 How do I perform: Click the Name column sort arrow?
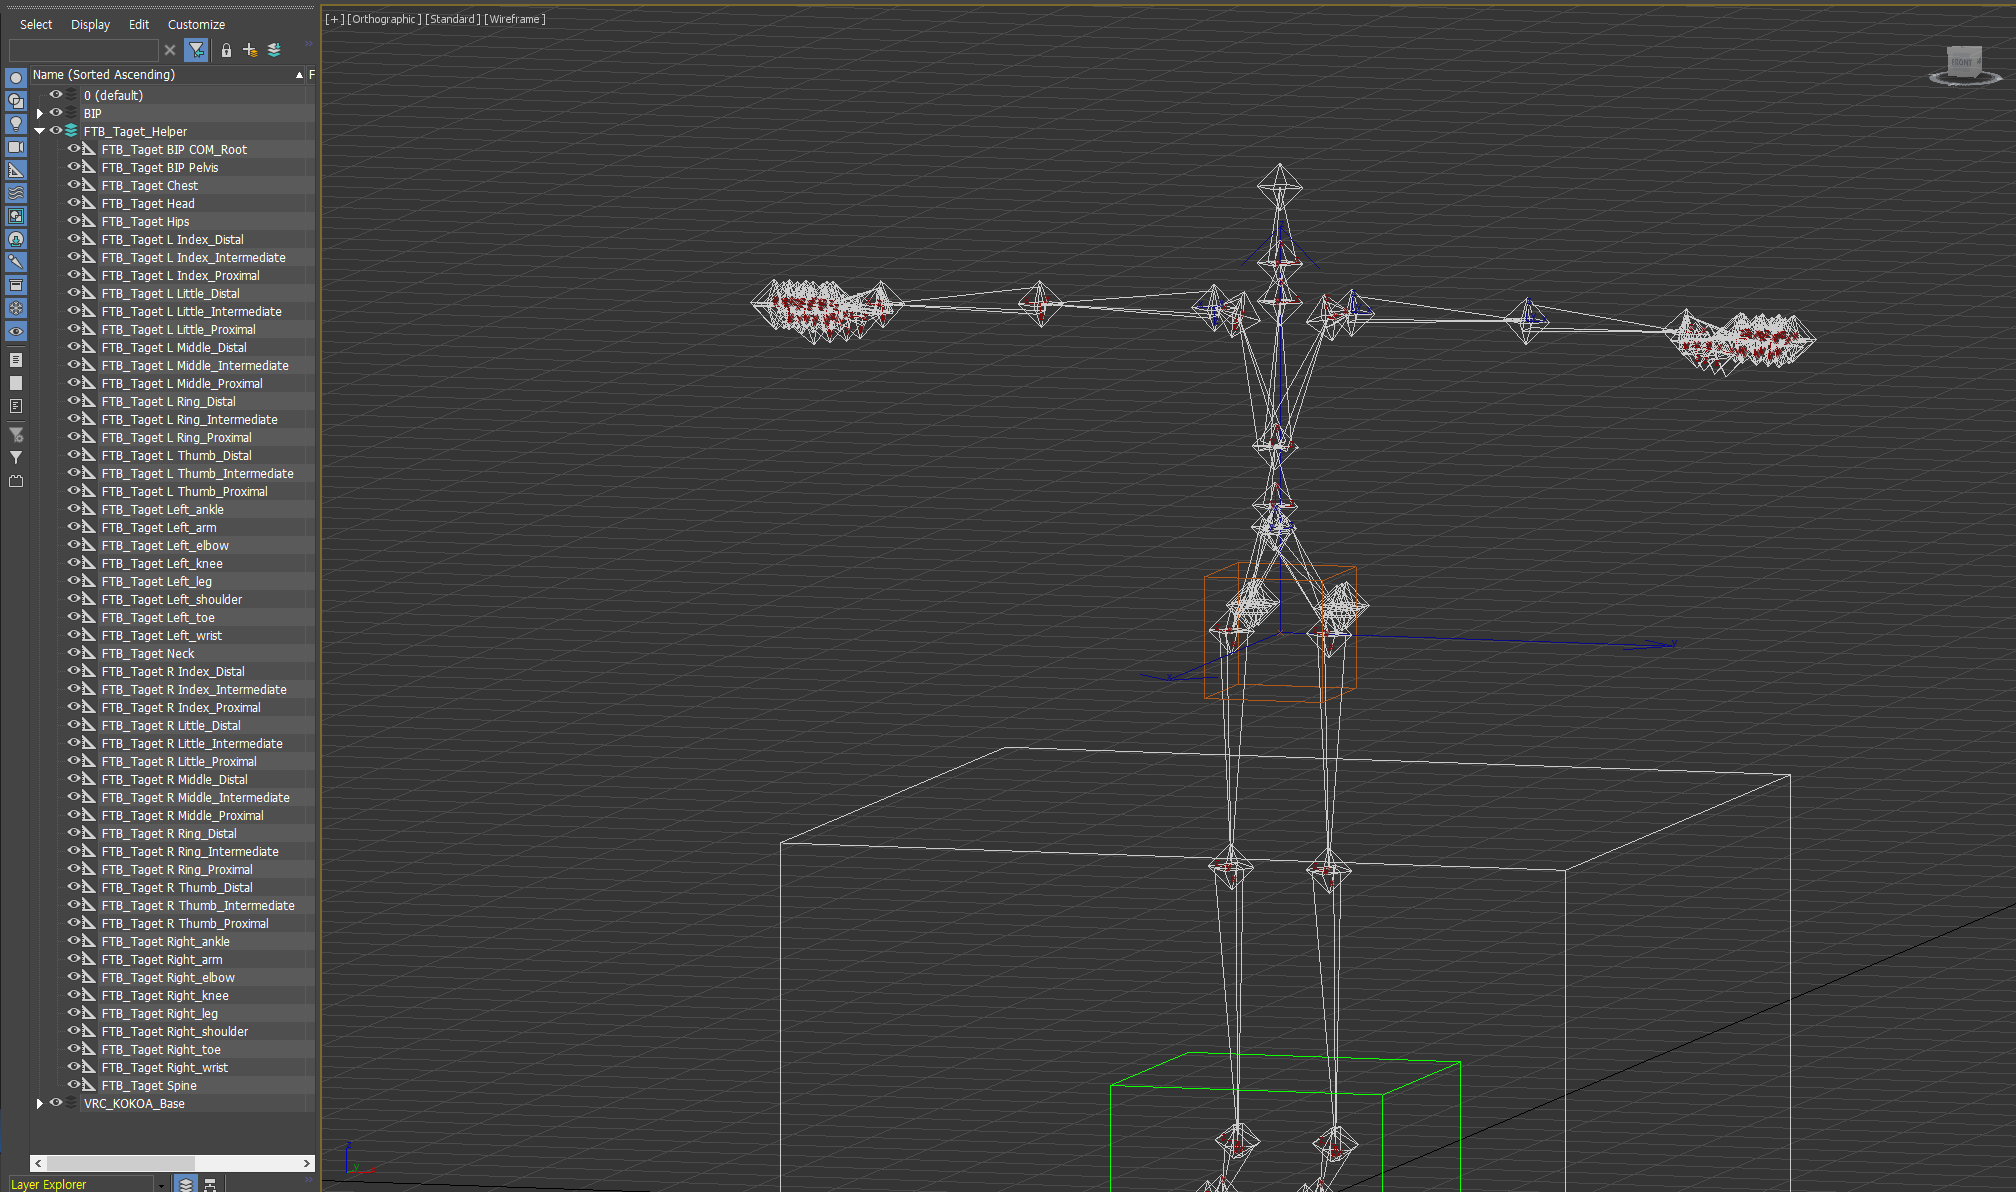(299, 75)
